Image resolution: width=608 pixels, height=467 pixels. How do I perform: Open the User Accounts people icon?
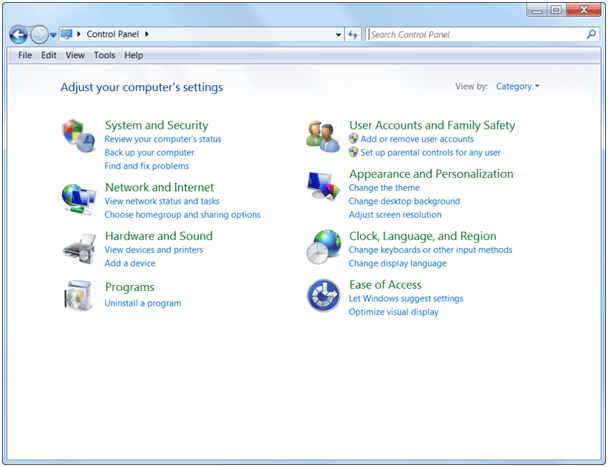pyautogui.click(x=323, y=136)
